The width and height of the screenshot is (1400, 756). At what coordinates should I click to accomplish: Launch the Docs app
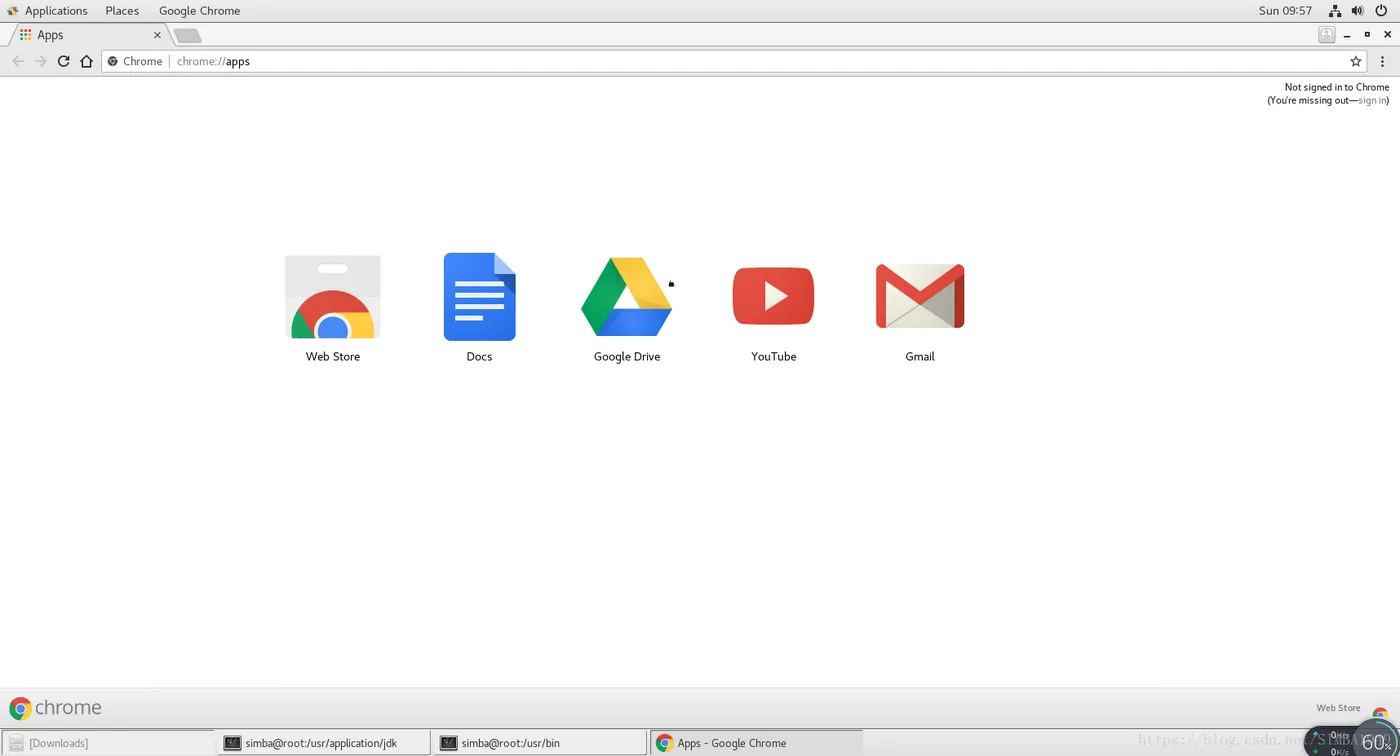pos(479,309)
